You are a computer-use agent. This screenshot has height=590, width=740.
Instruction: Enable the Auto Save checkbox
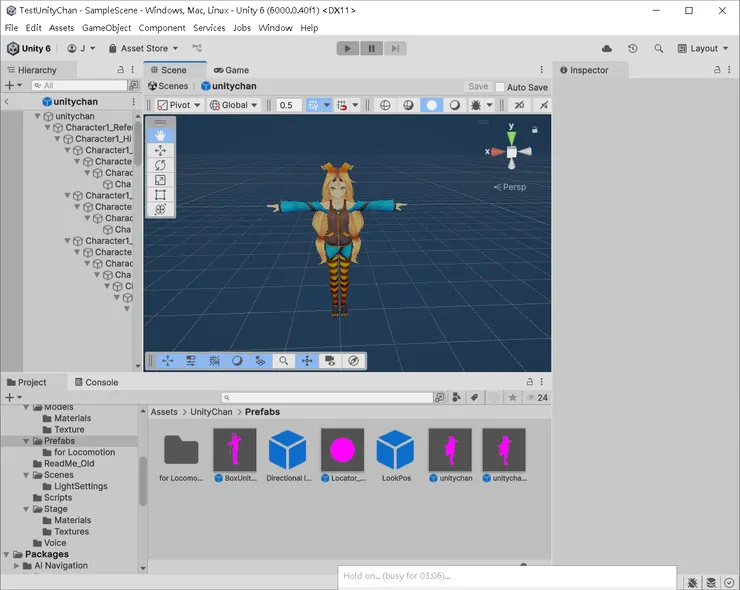point(500,87)
